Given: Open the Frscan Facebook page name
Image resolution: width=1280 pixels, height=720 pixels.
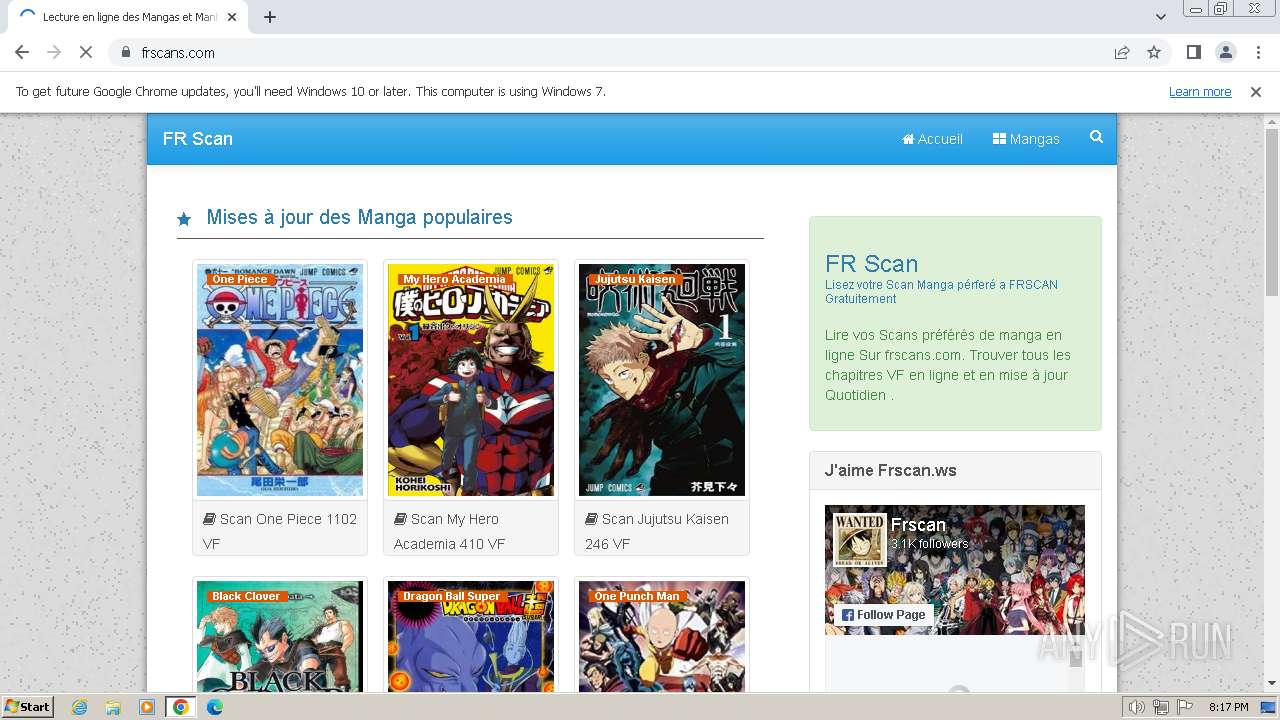Looking at the screenshot, I should [x=918, y=525].
